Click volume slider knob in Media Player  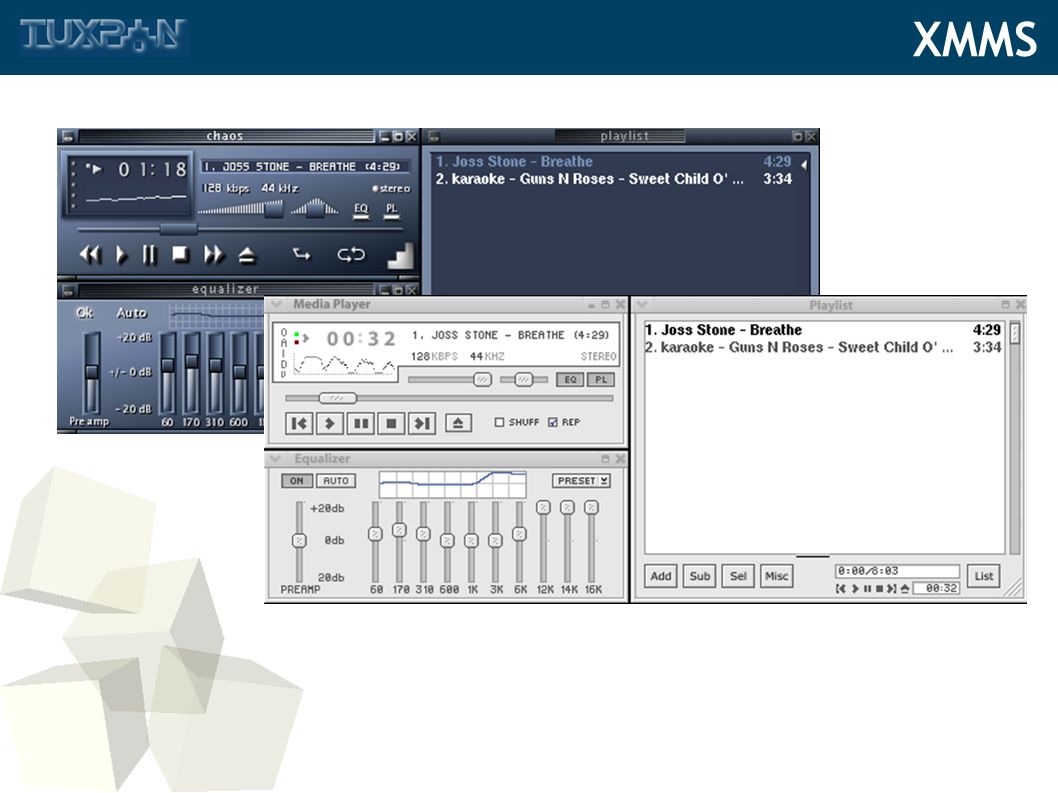(482, 380)
